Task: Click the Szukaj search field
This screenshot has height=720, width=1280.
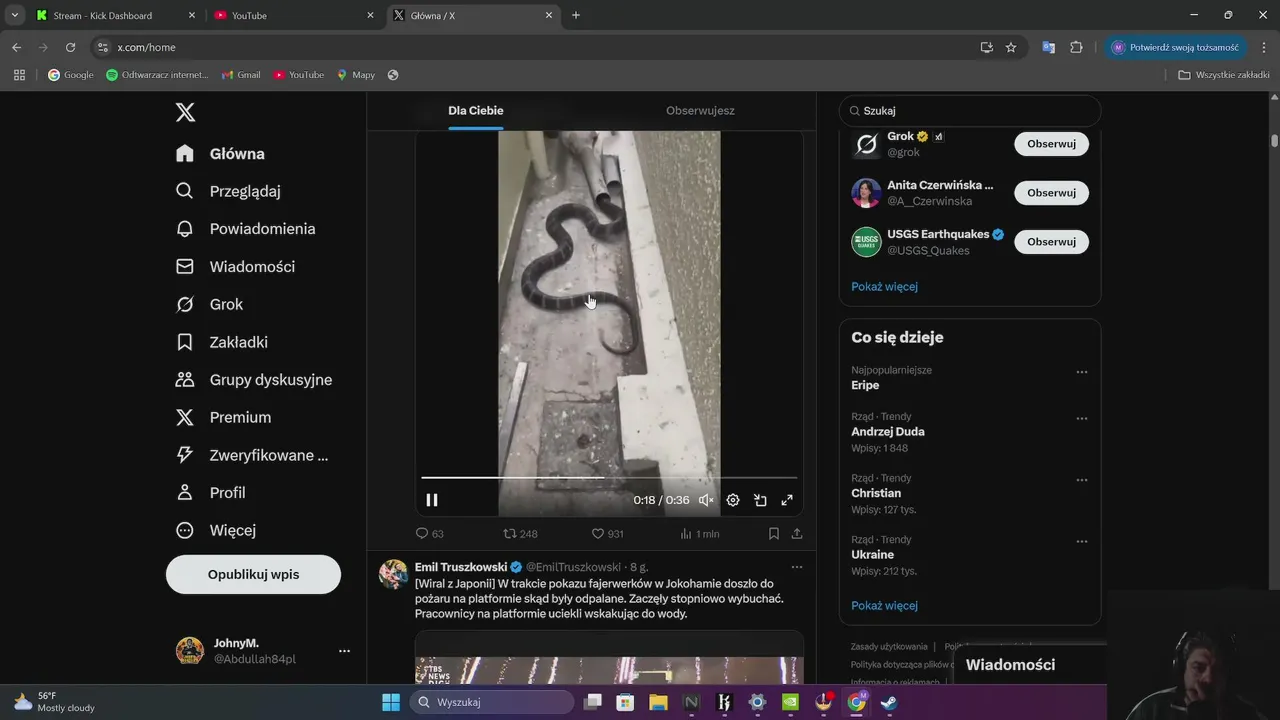Action: [970, 111]
